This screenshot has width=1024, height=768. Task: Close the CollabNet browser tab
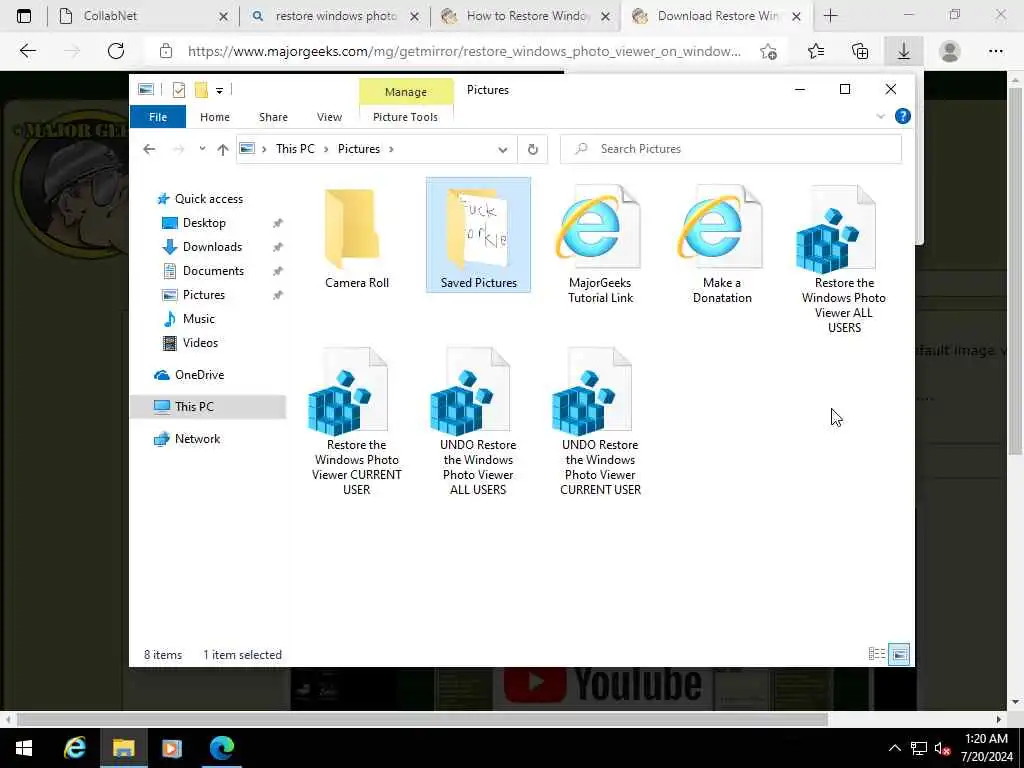coord(223,16)
